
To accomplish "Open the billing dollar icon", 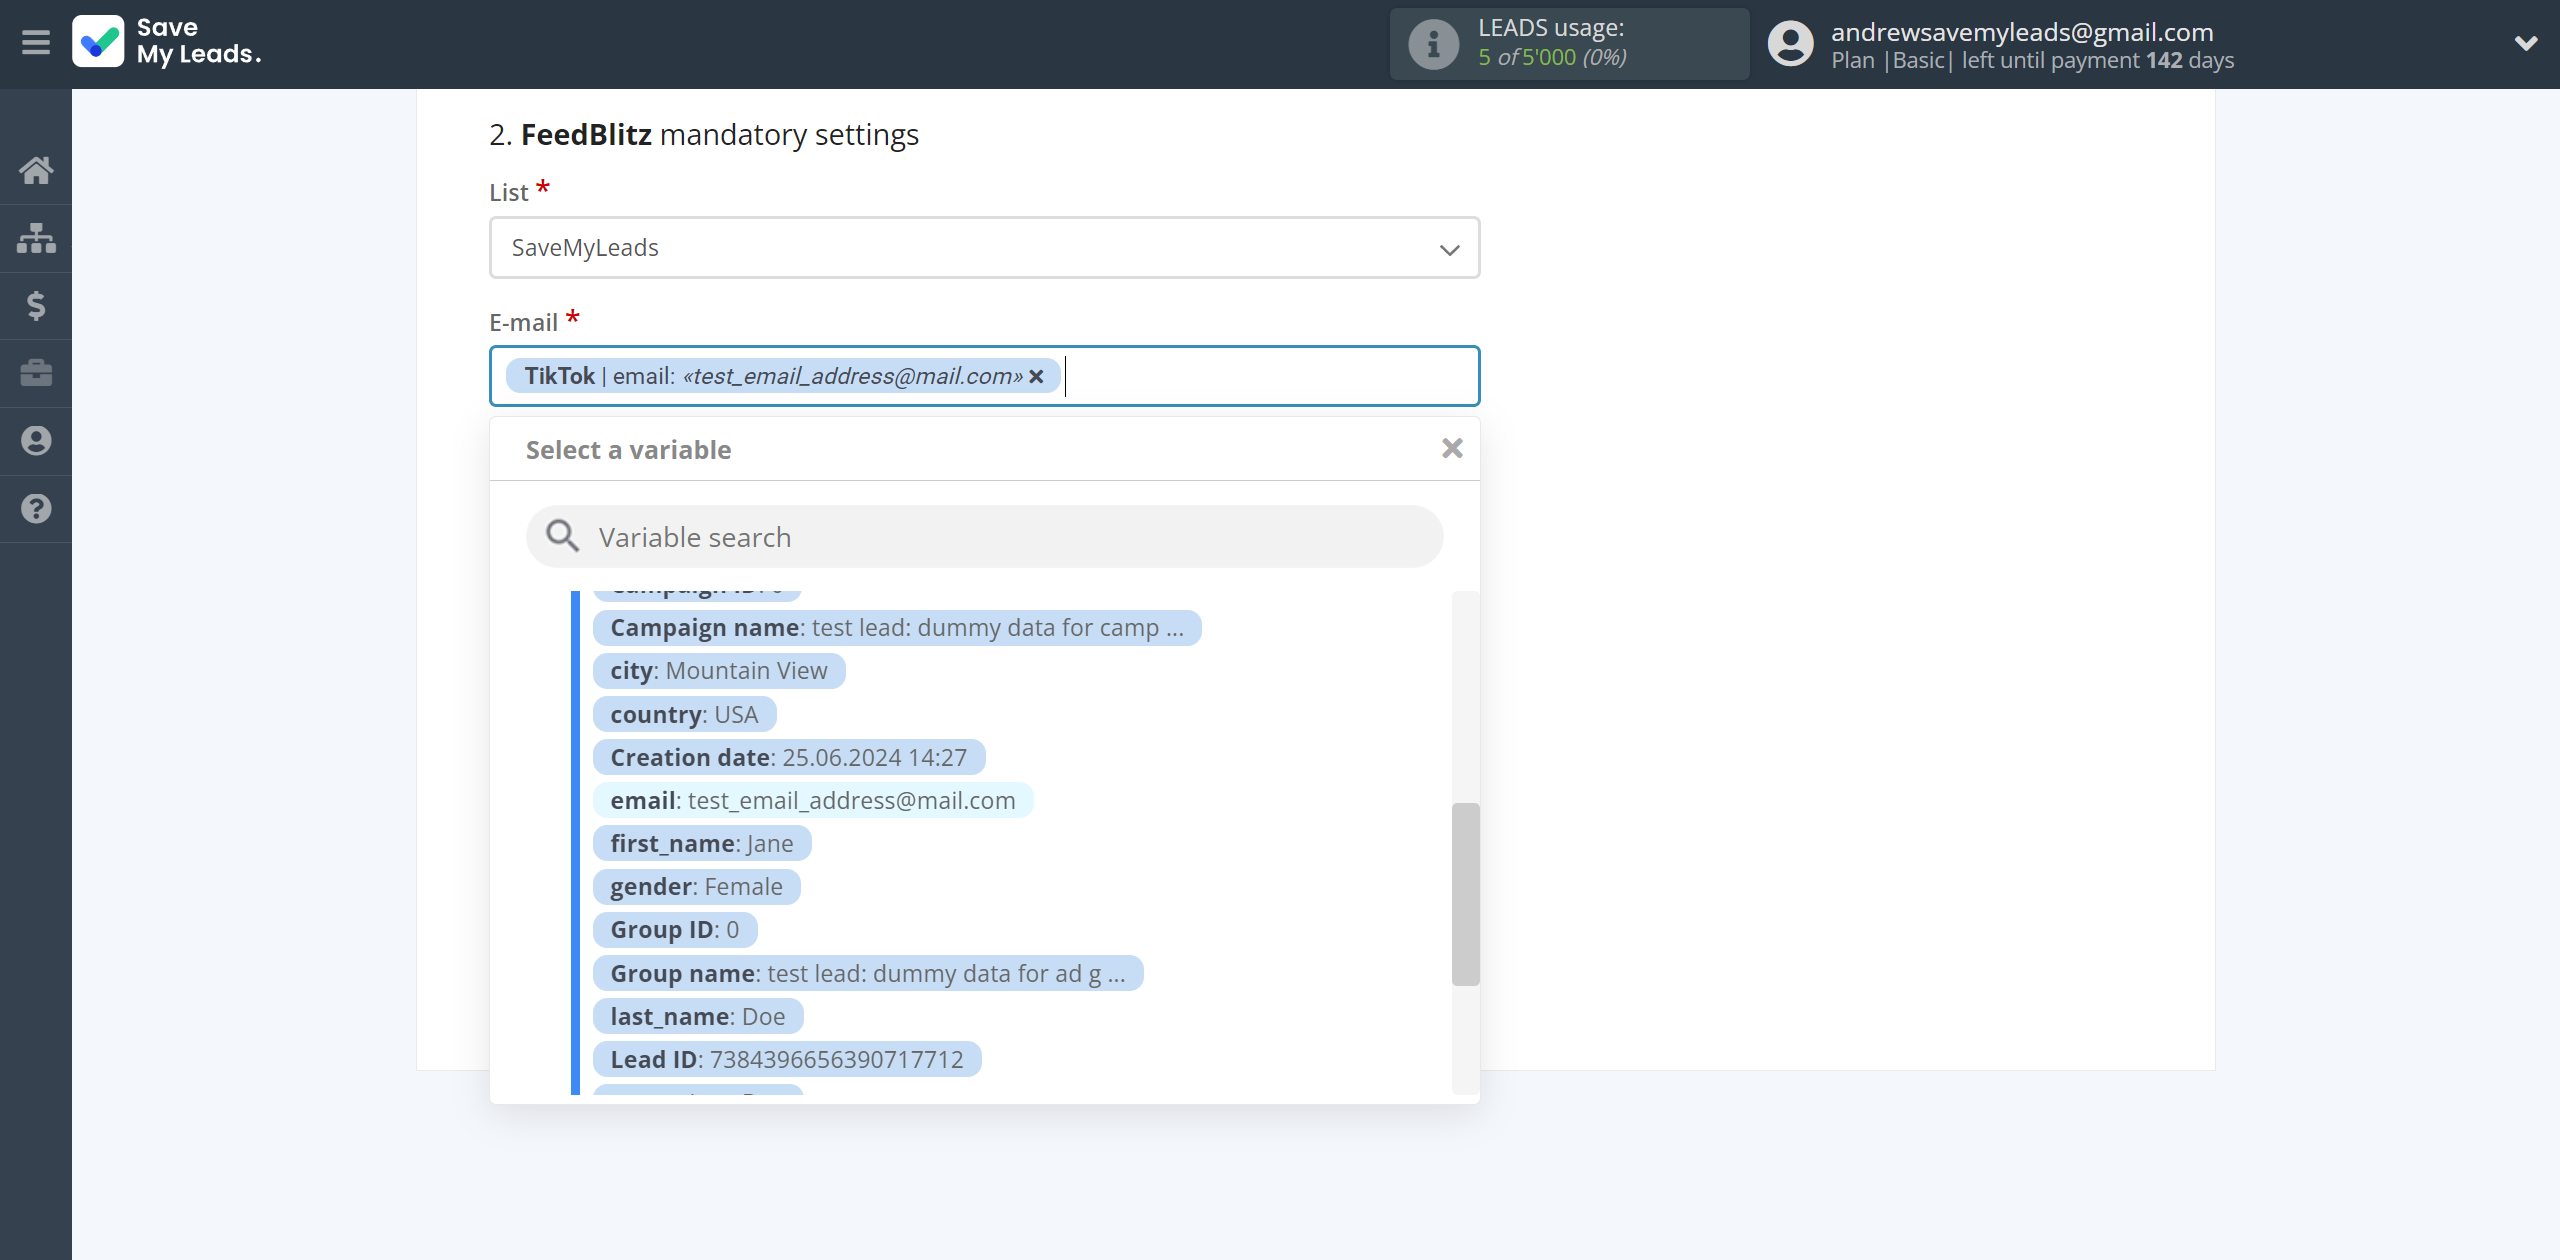I will click(36, 305).
